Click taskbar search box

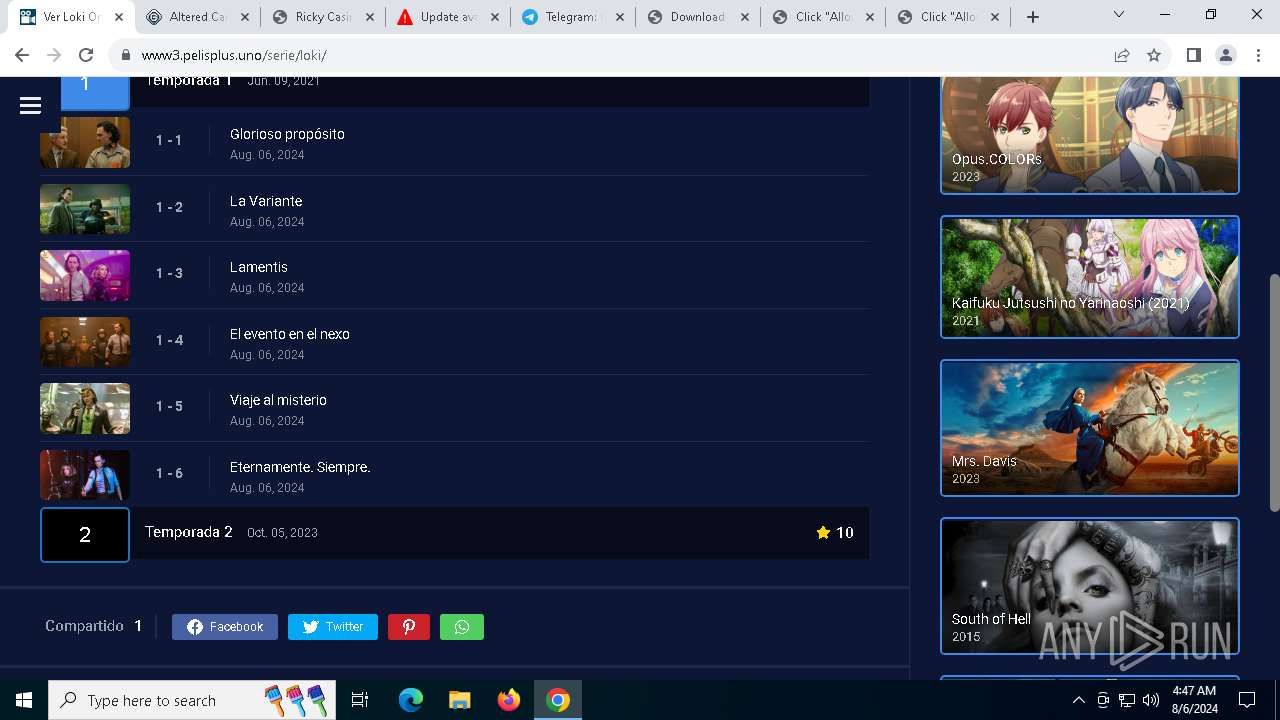pyautogui.click(x=193, y=700)
